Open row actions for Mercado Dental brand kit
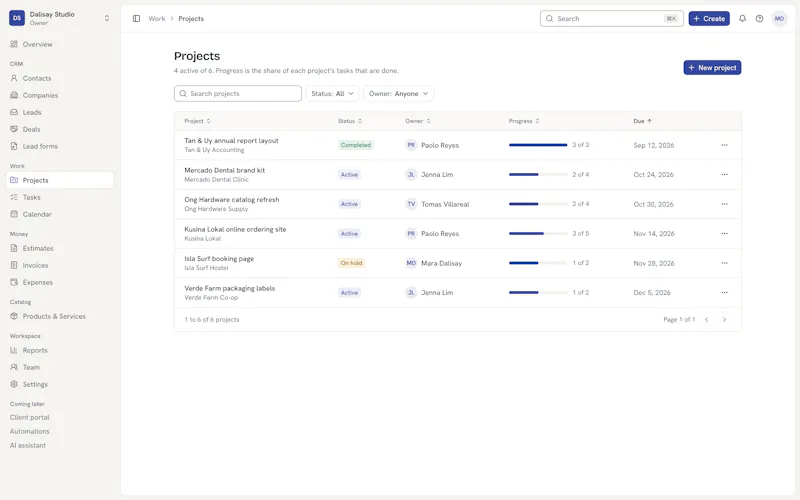The image size is (800, 500). (724, 174)
